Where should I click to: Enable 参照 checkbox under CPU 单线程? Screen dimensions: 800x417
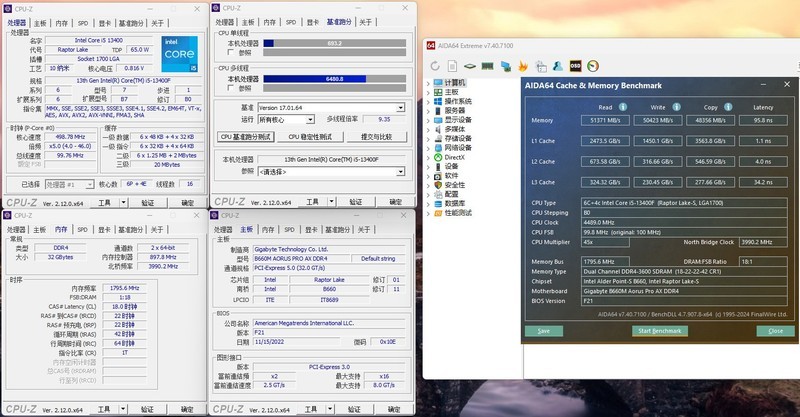click(231, 53)
